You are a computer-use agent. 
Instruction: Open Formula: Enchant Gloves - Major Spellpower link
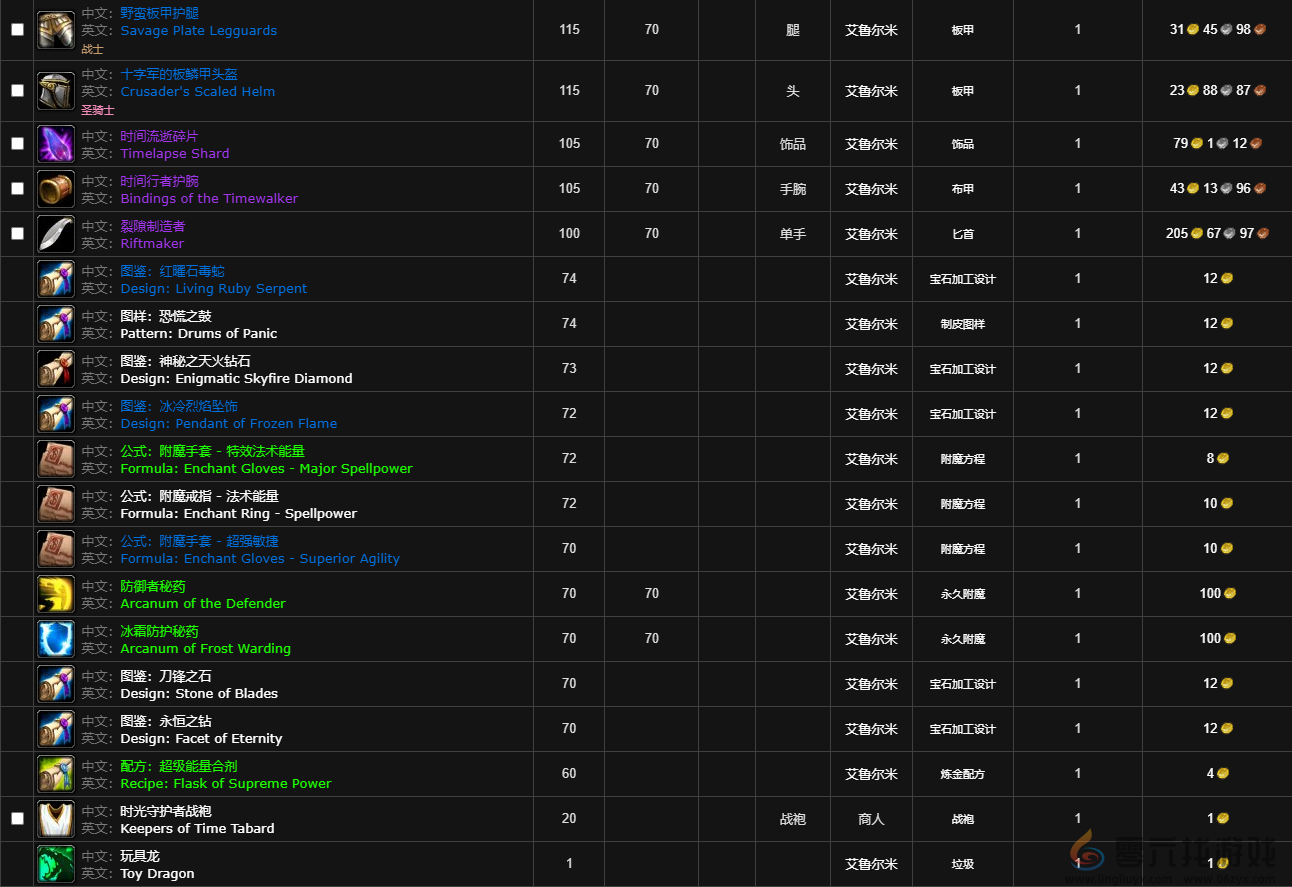tap(266, 469)
